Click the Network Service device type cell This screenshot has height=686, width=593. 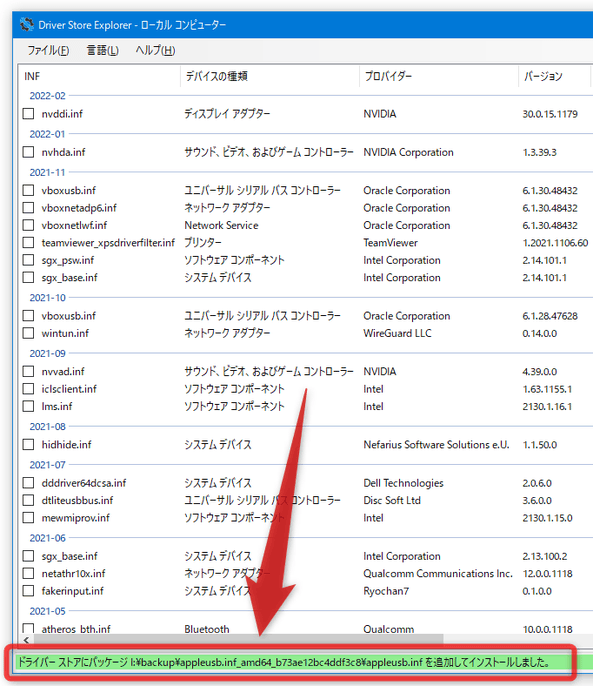tap(221, 225)
